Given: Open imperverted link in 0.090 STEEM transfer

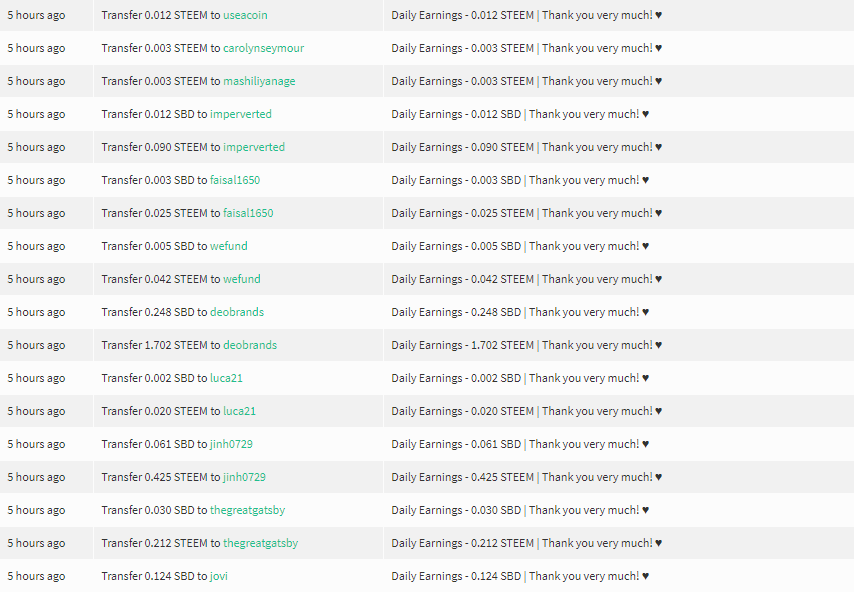Looking at the screenshot, I should (x=254, y=147).
